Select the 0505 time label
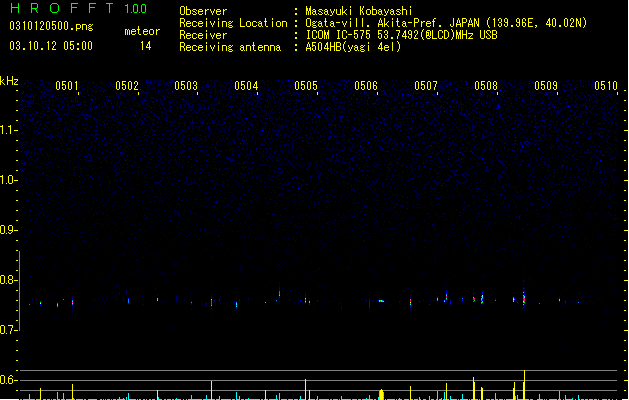This screenshot has width=629, height=400. [306, 86]
